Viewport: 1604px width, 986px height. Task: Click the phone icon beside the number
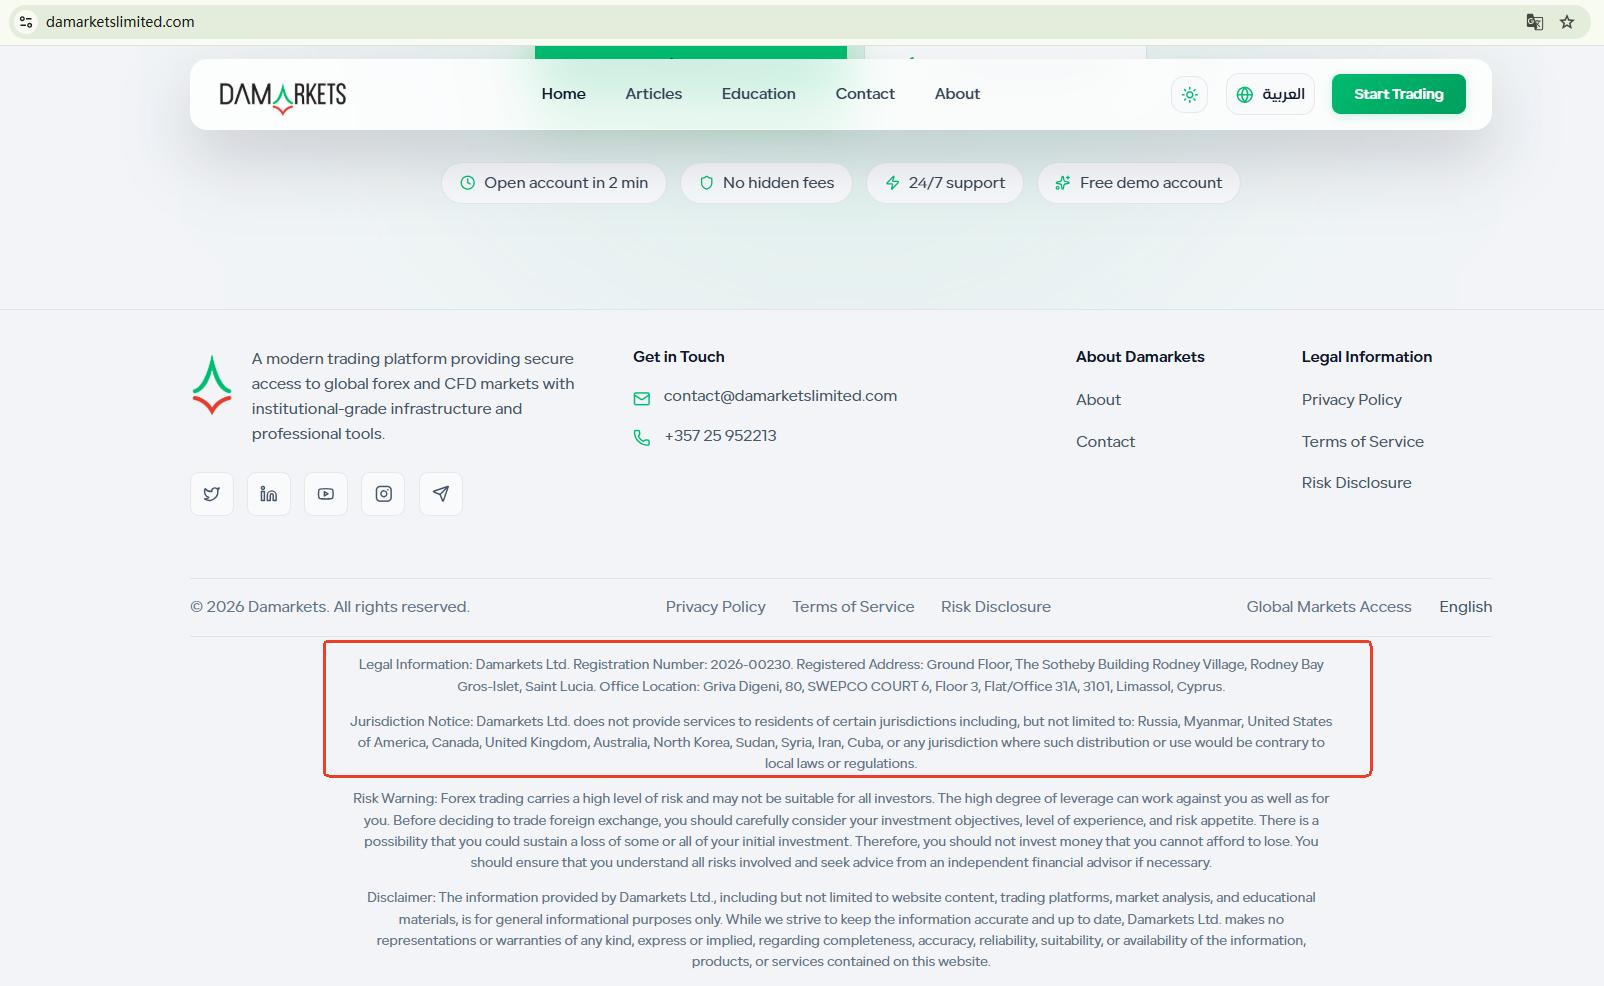point(642,438)
